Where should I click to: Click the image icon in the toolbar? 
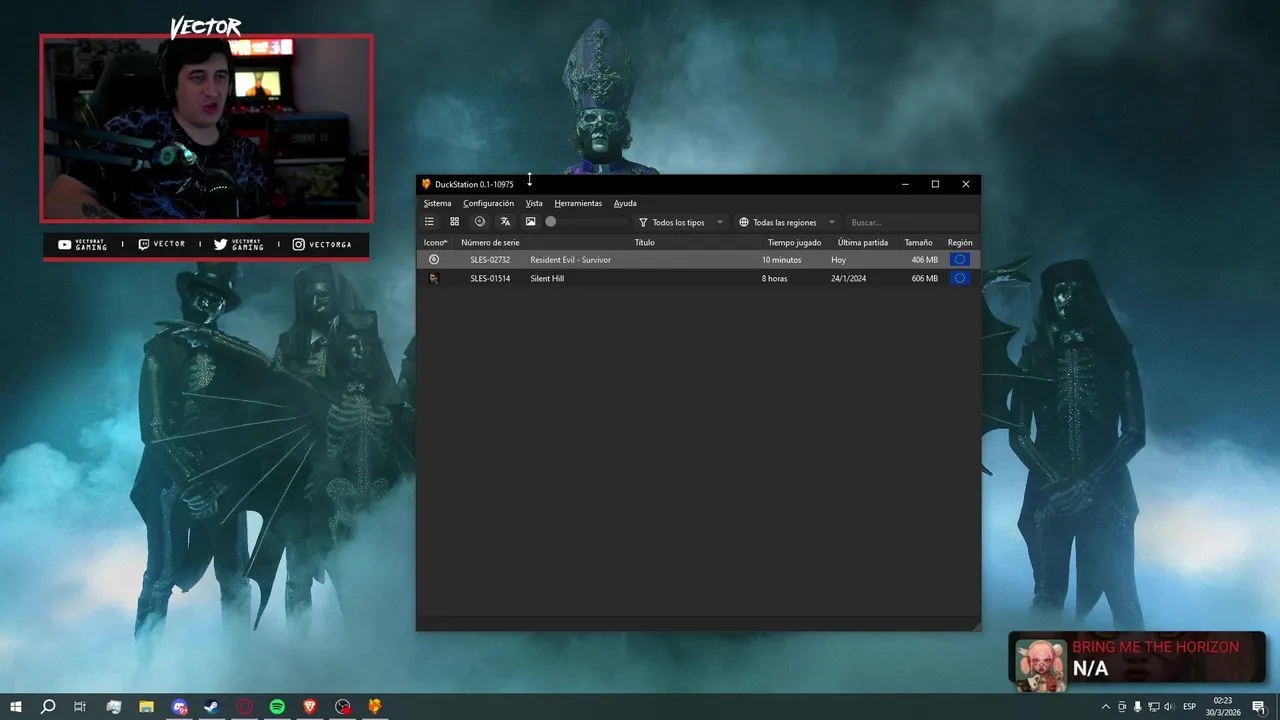click(x=530, y=222)
